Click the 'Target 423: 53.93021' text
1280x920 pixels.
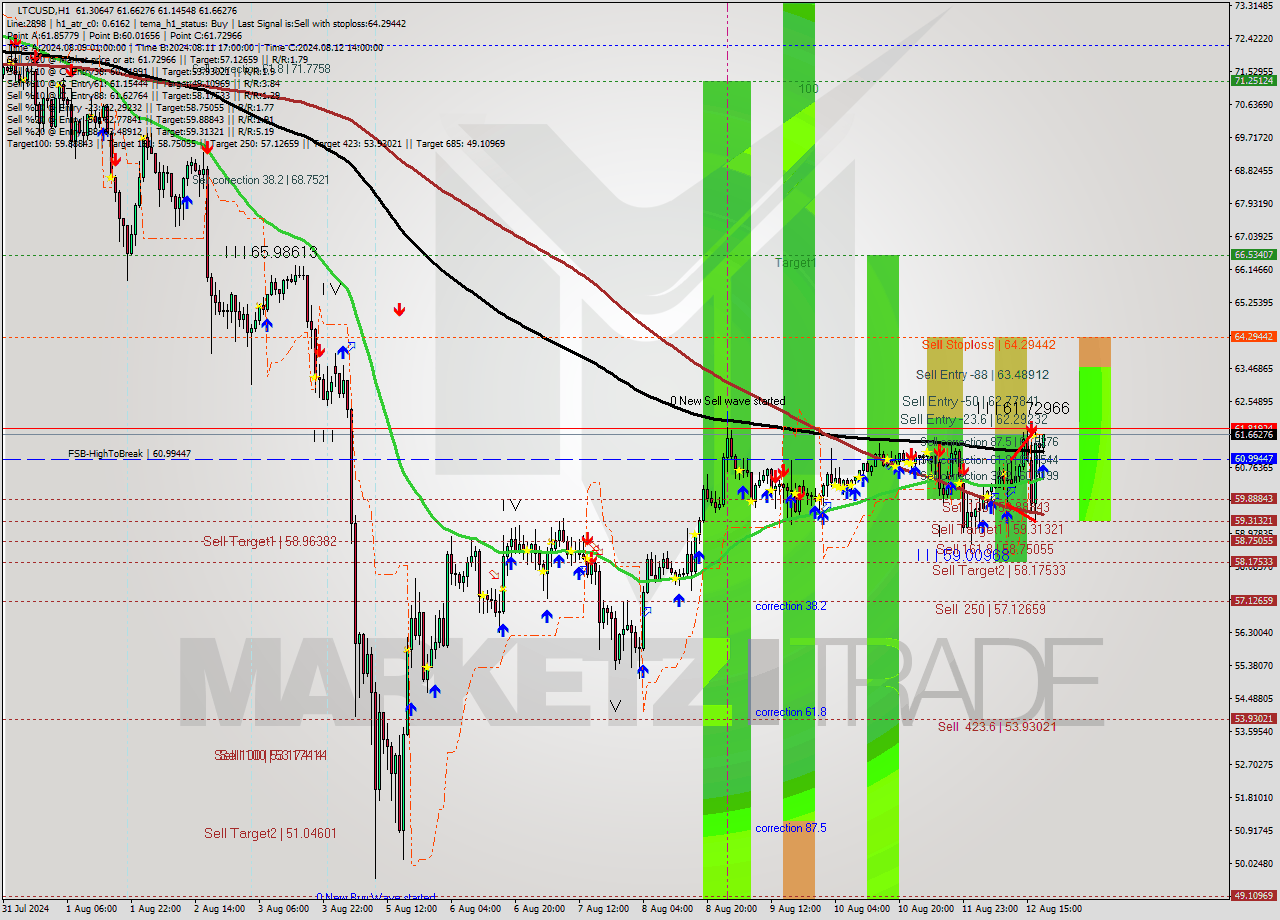click(x=357, y=144)
